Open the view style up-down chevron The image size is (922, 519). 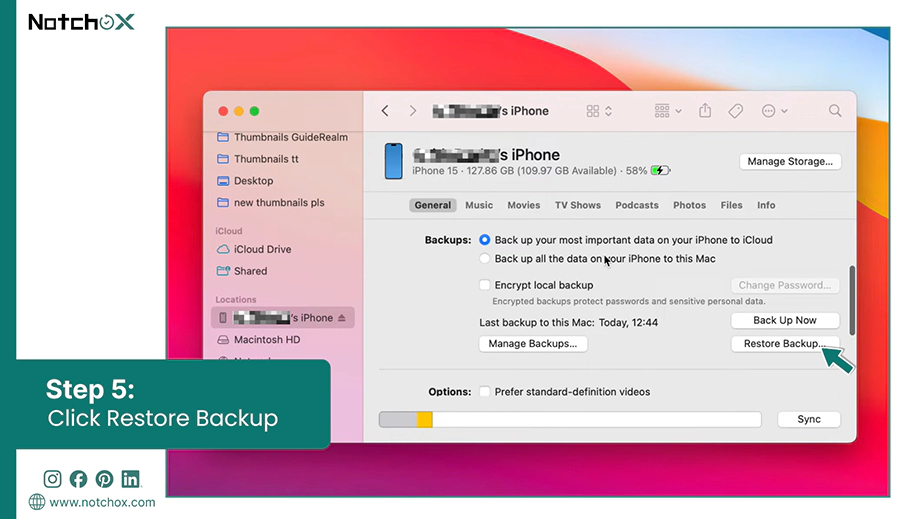[x=609, y=111]
